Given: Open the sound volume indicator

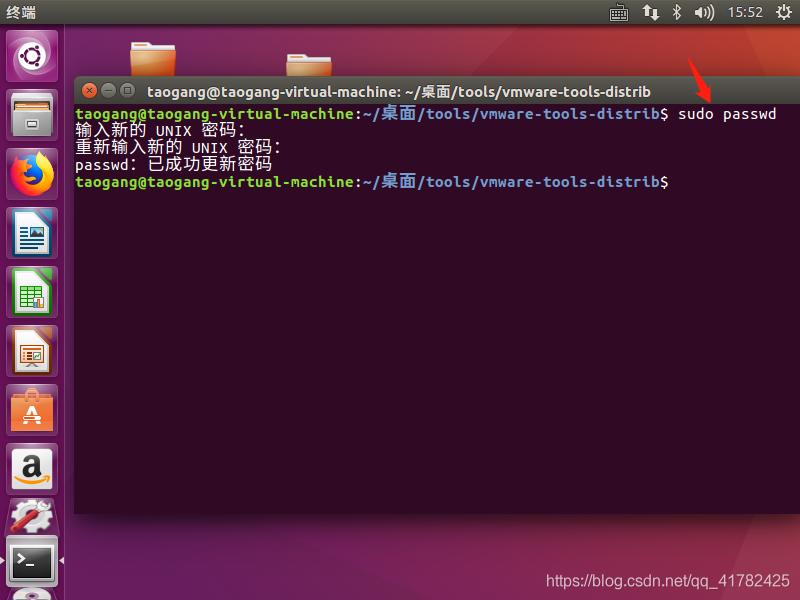Looking at the screenshot, I should pos(704,12).
